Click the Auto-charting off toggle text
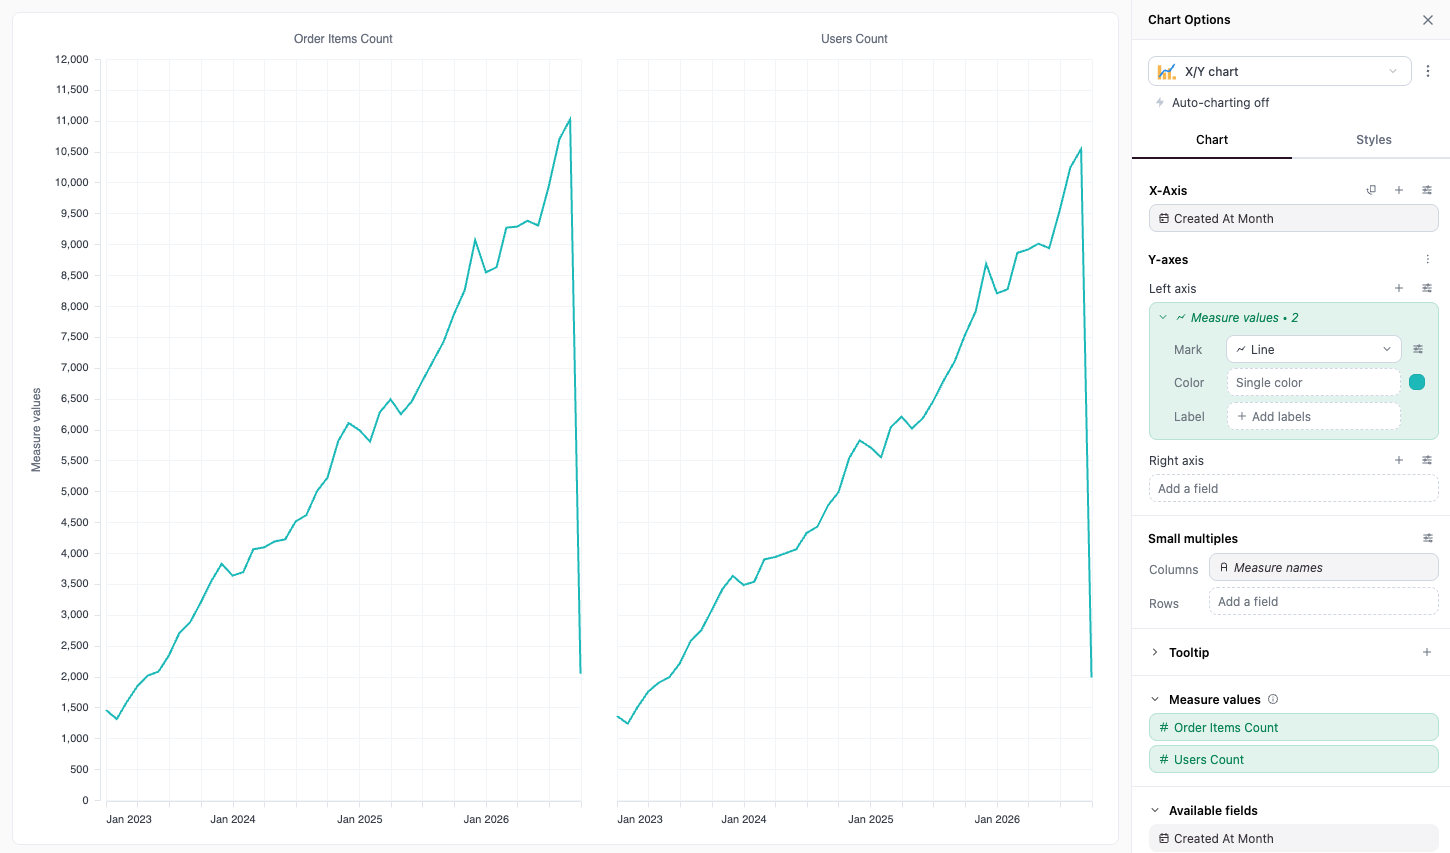 tap(1220, 103)
